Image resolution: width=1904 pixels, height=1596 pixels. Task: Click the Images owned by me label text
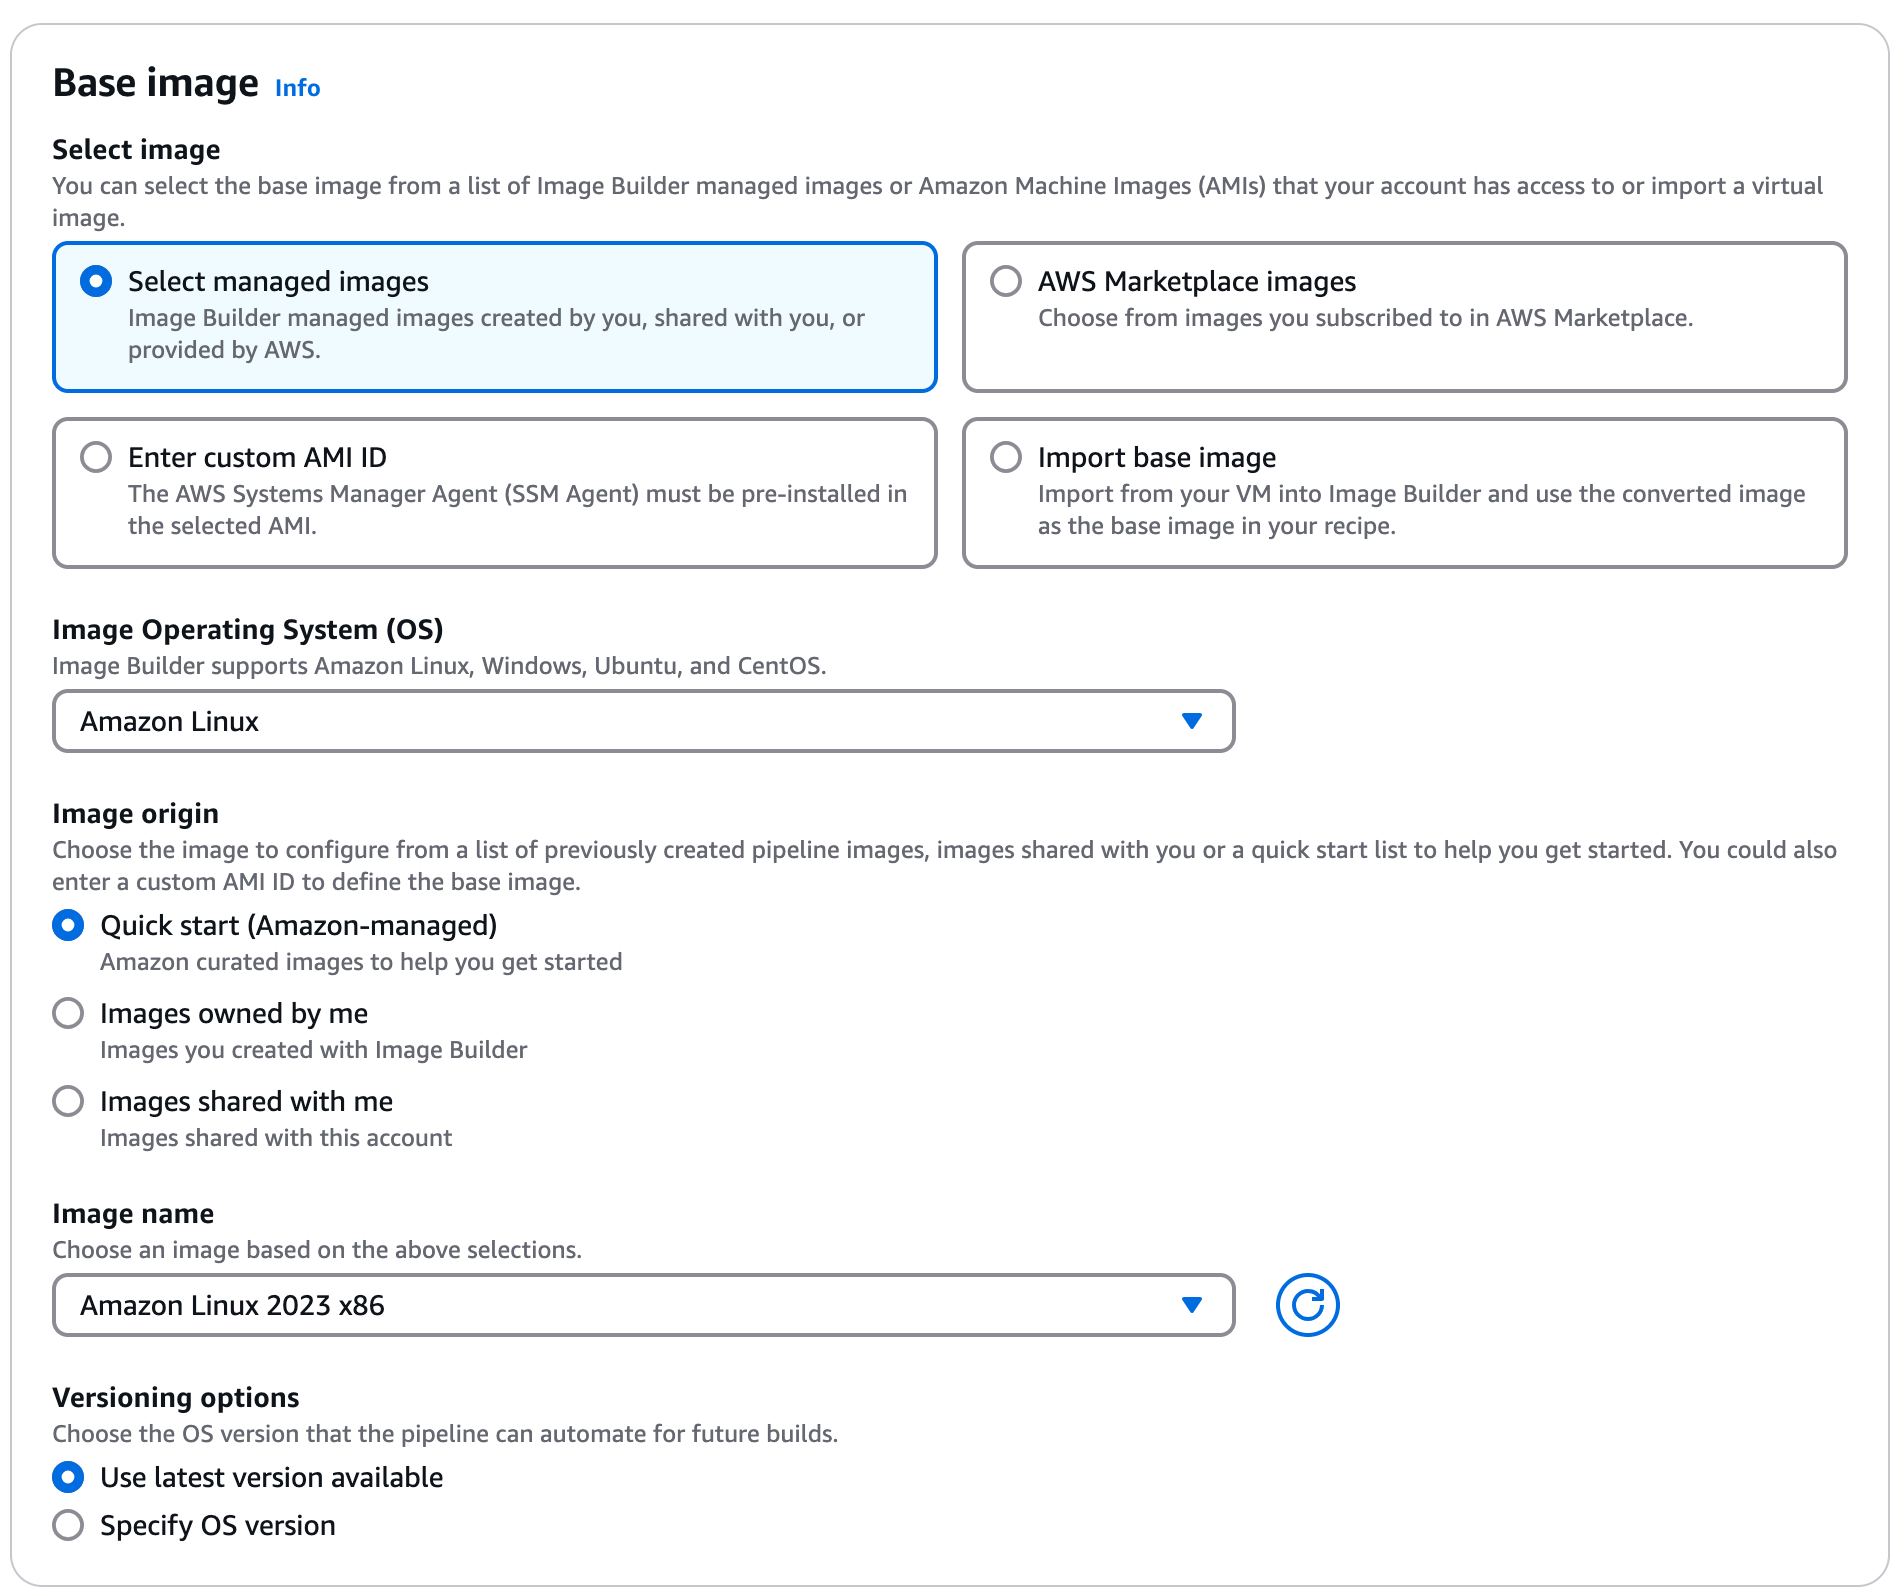234,1014
